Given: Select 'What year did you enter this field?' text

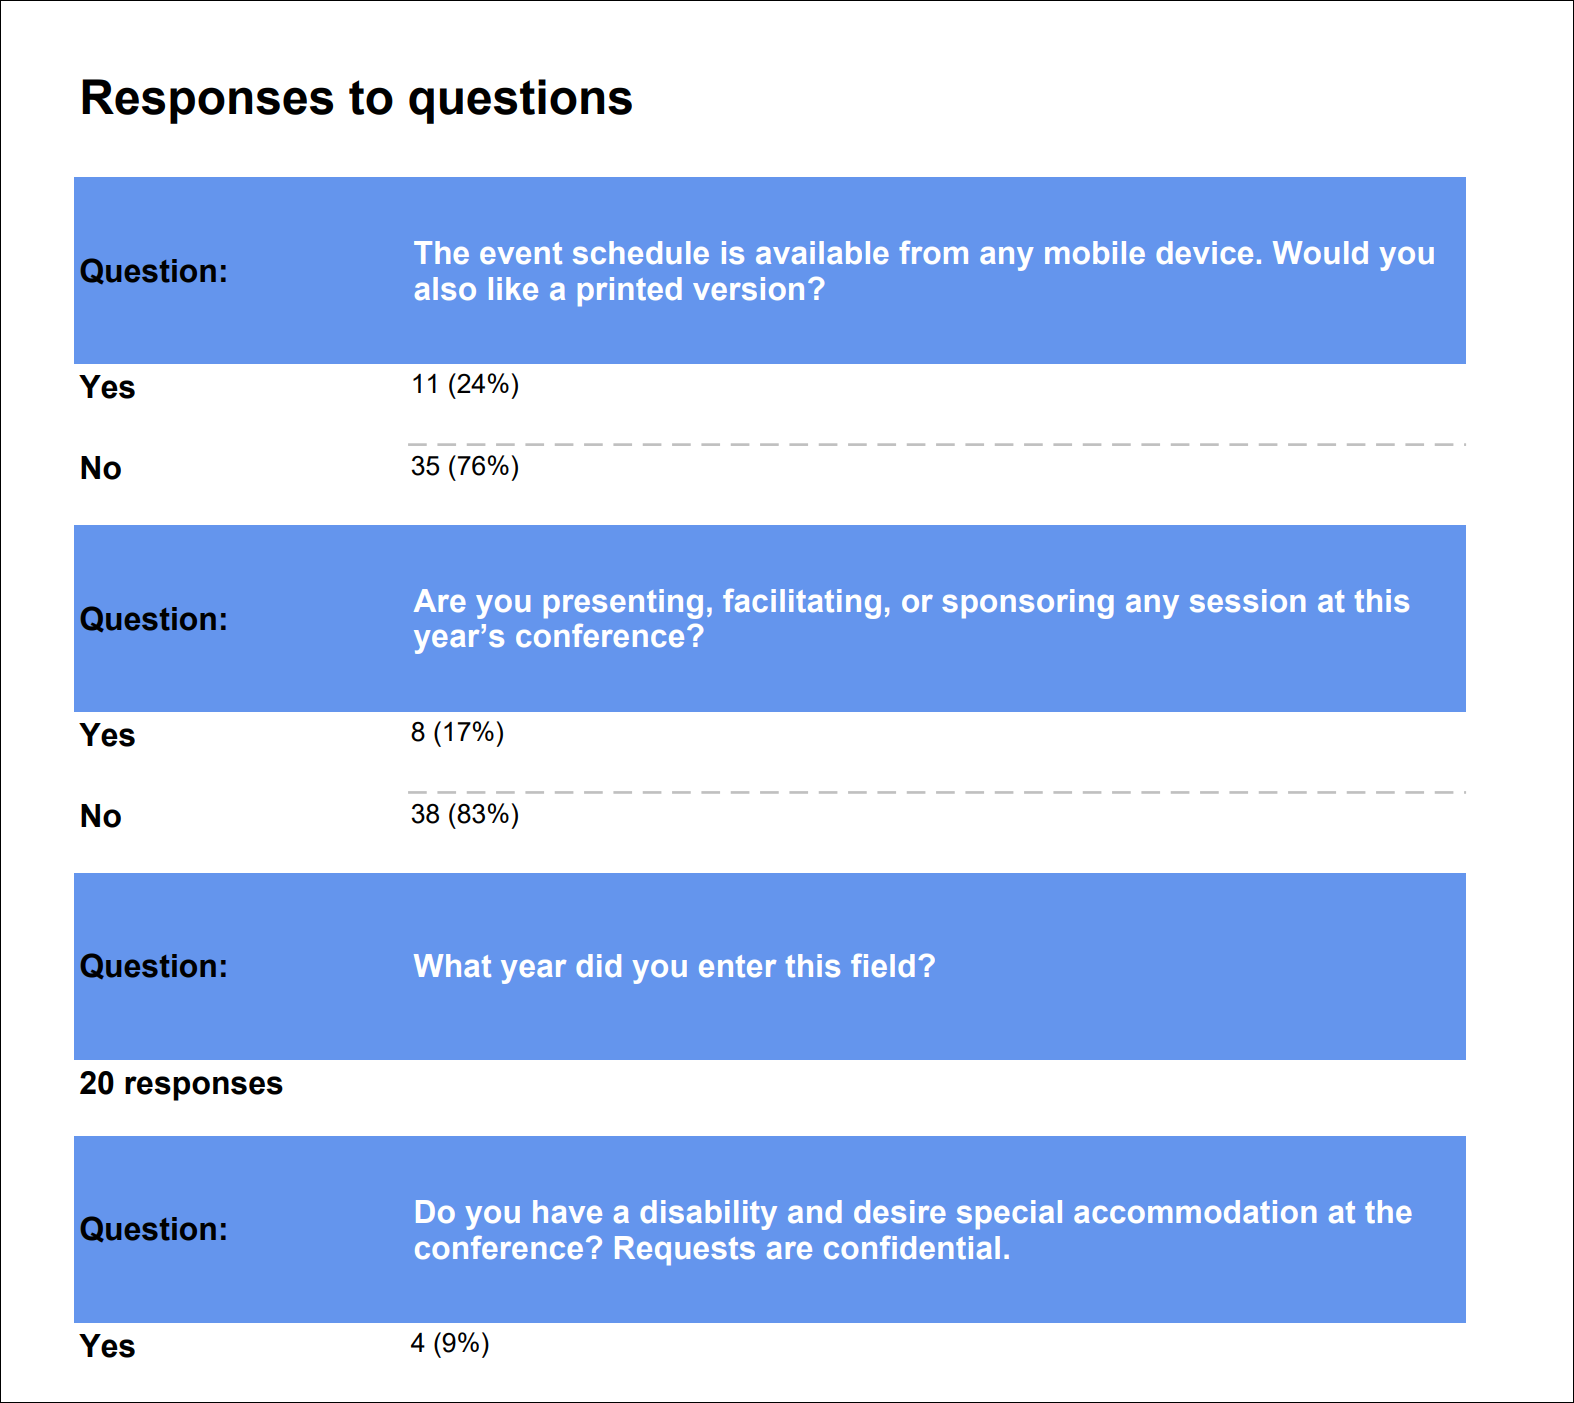Looking at the screenshot, I should tap(675, 966).
